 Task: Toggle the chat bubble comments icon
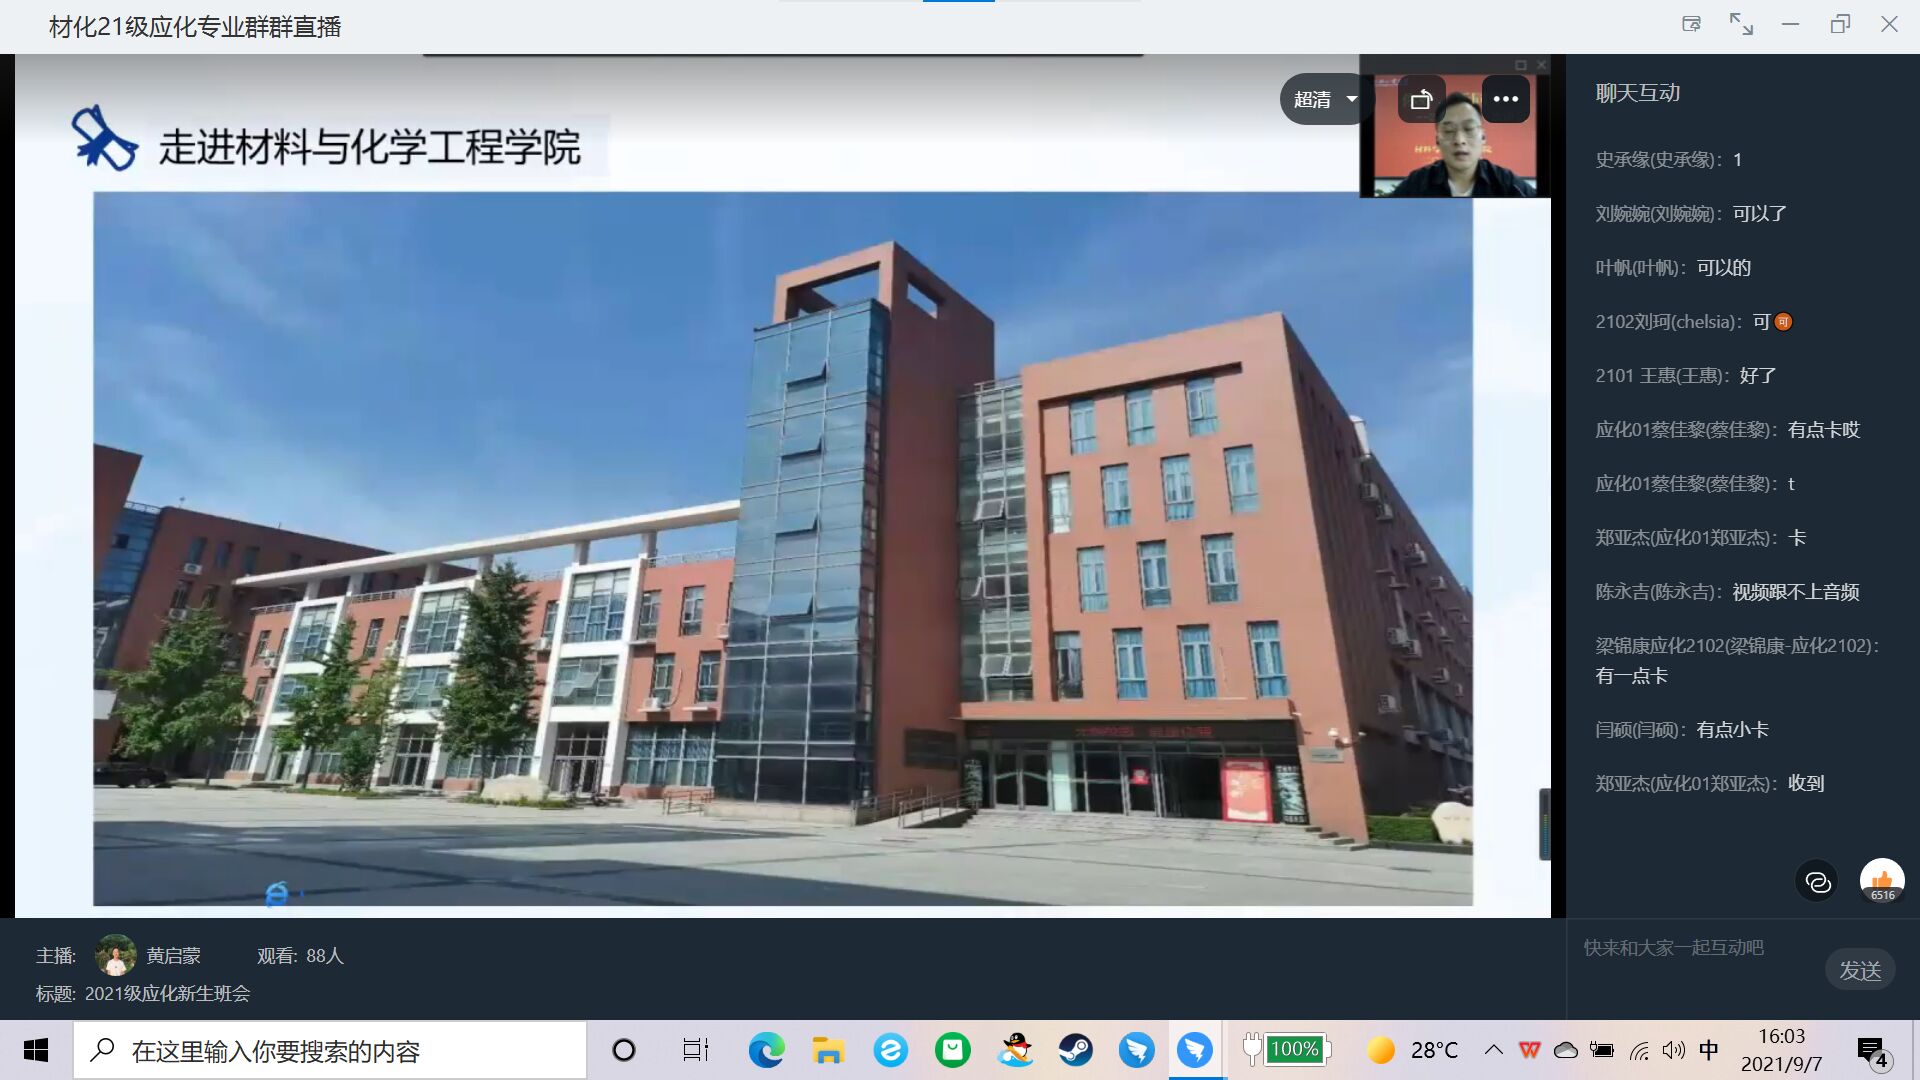pyautogui.click(x=1817, y=881)
